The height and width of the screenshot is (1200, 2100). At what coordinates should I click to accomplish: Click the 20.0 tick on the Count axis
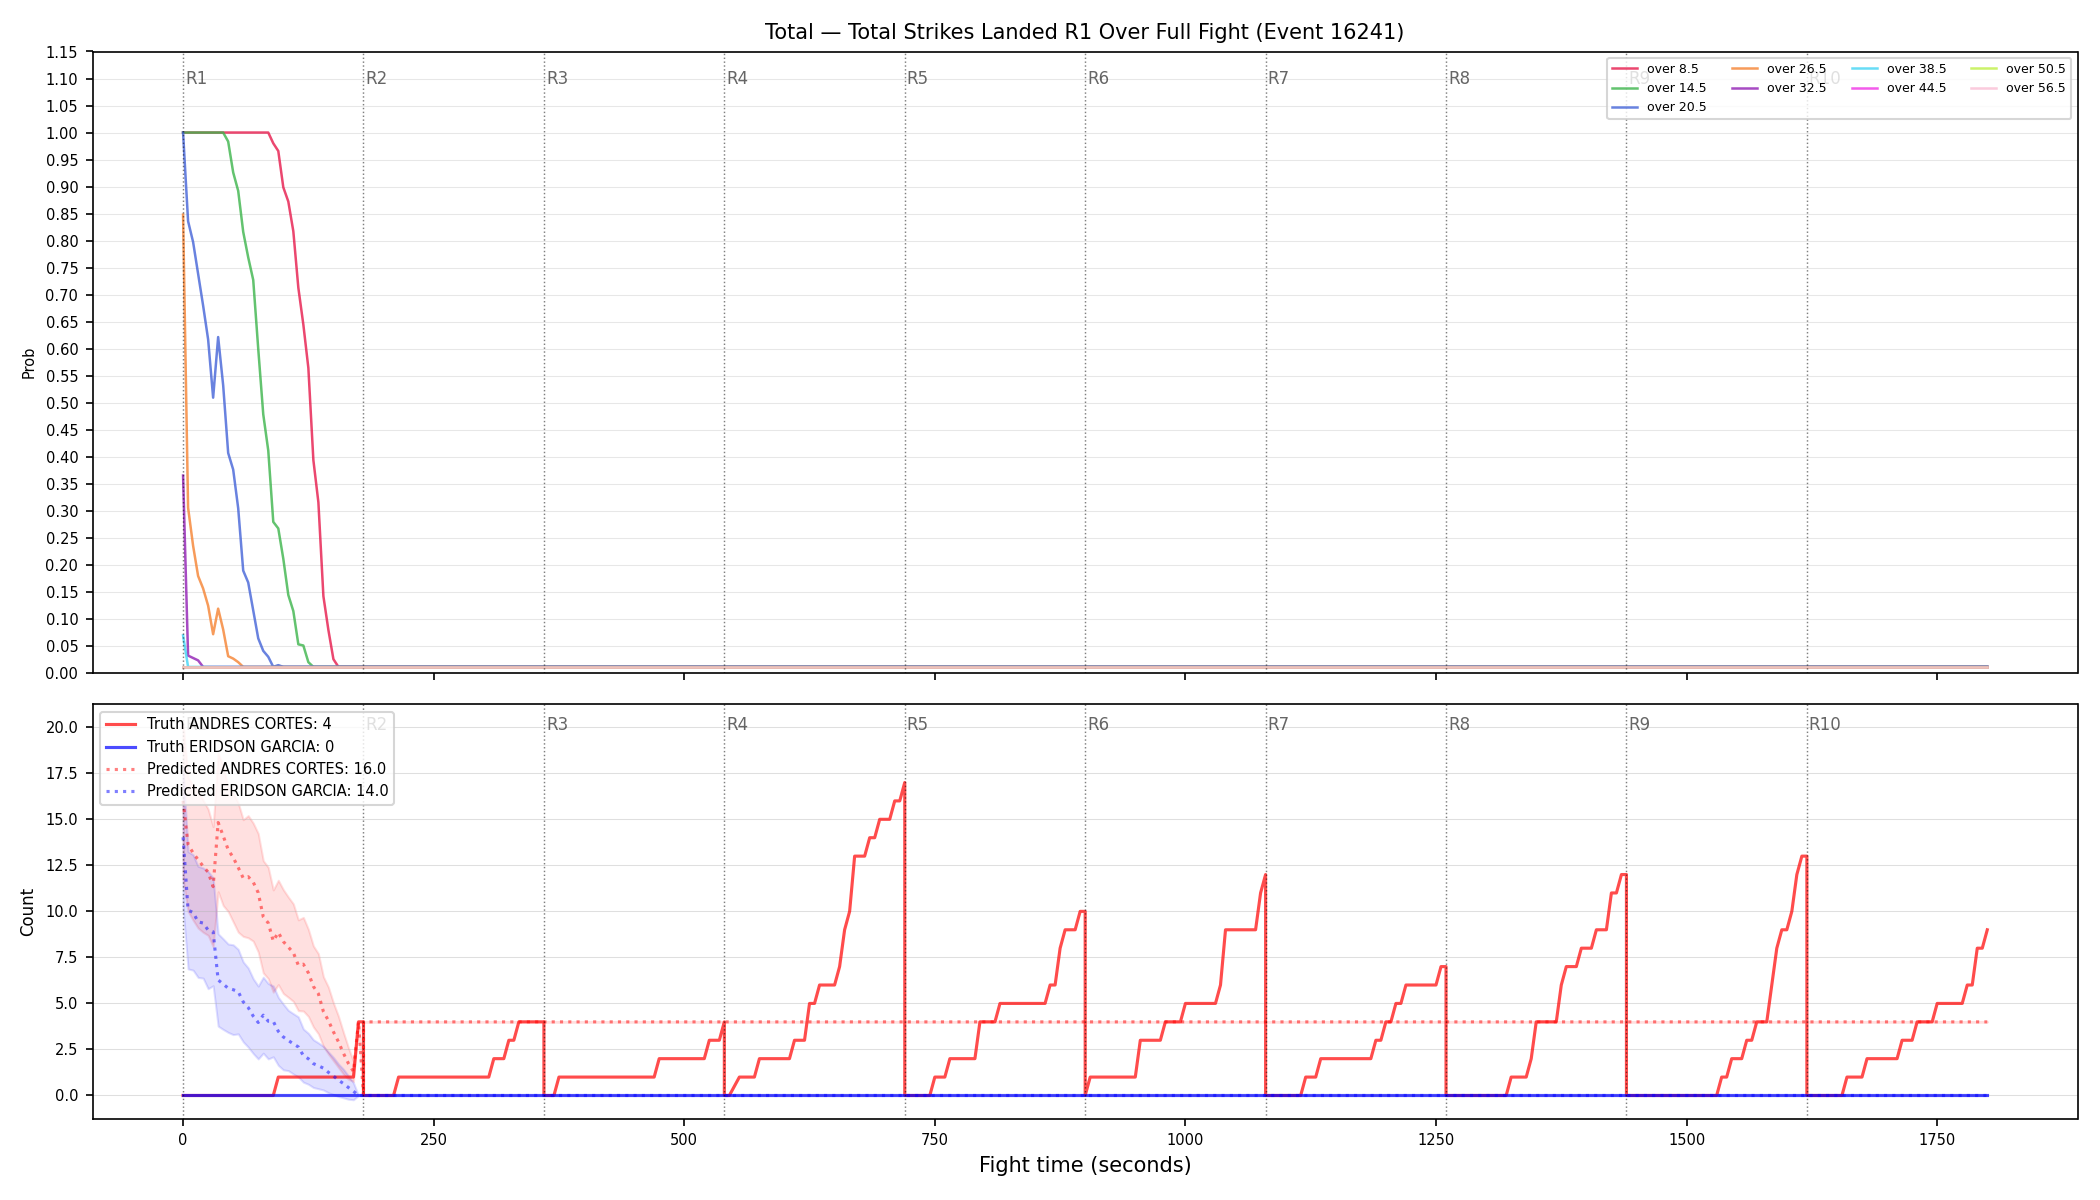pyautogui.click(x=62, y=727)
